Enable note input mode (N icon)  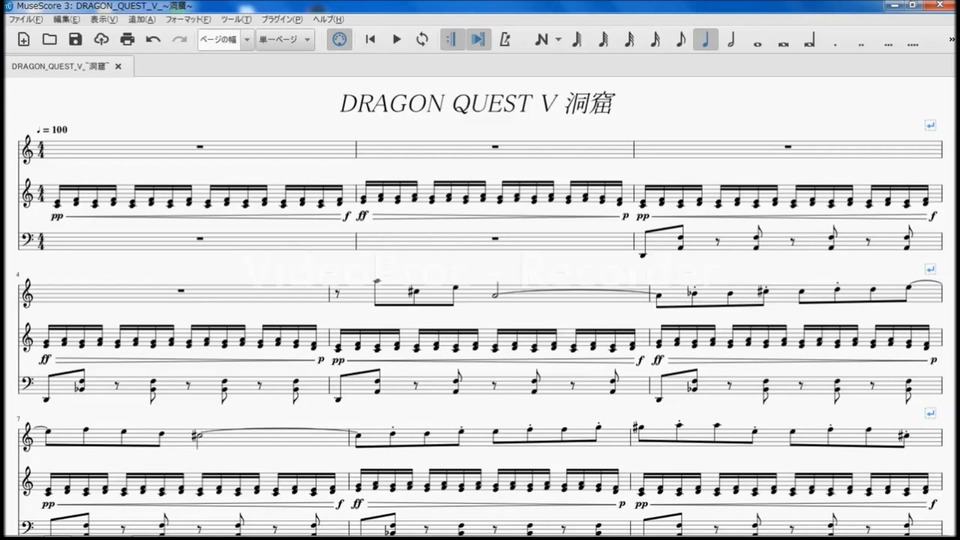click(541, 40)
